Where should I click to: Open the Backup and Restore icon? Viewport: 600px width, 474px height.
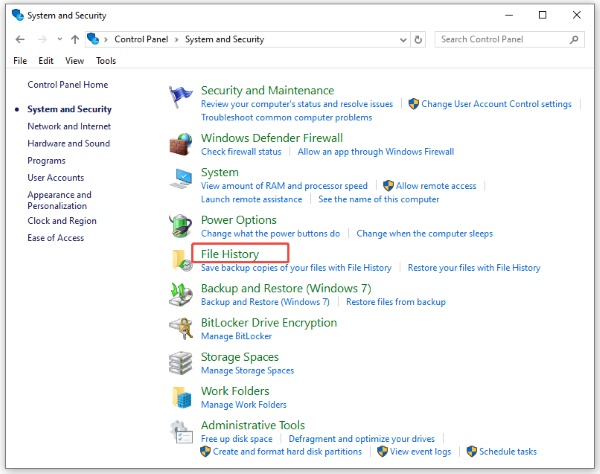tap(181, 295)
